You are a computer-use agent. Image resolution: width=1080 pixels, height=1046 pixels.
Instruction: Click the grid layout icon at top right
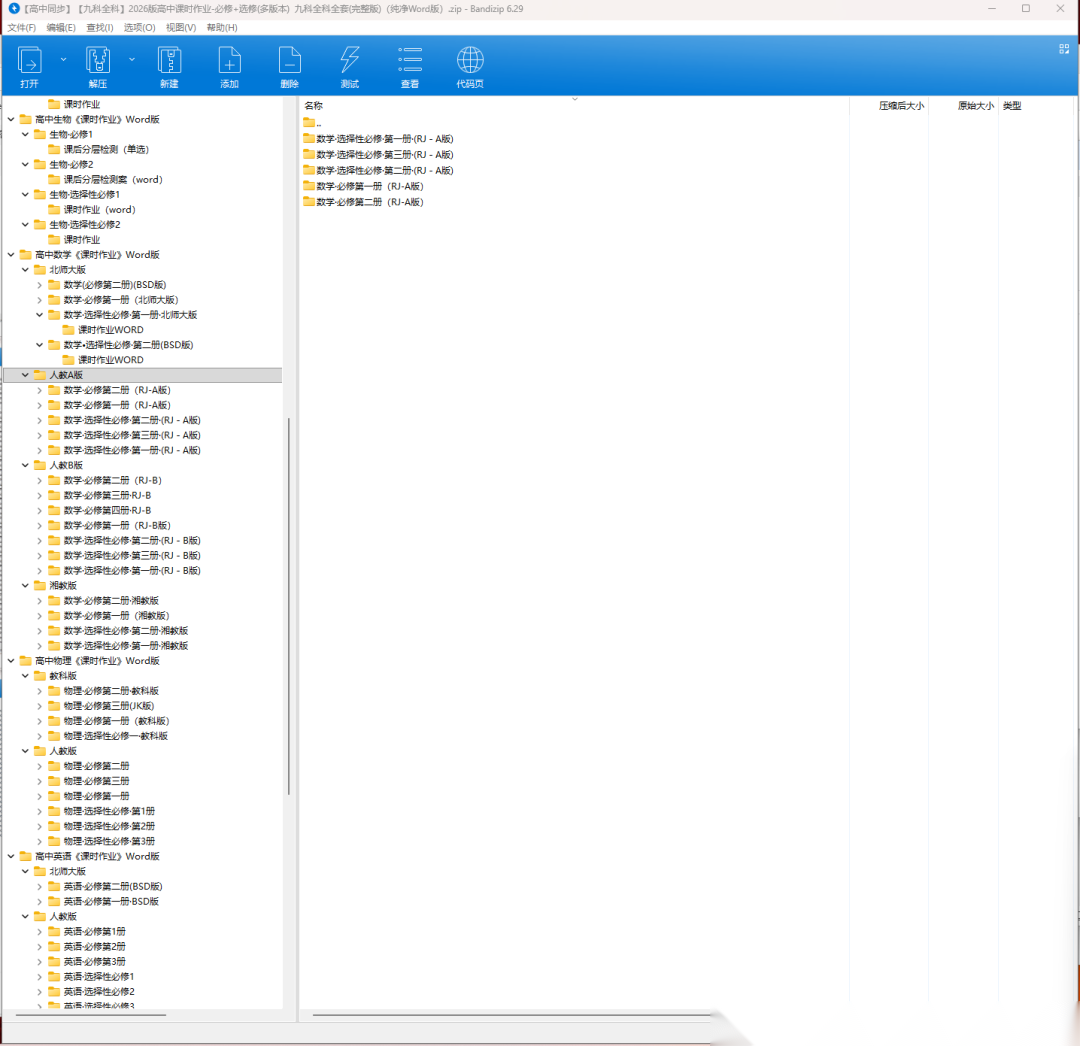pyautogui.click(x=1064, y=48)
